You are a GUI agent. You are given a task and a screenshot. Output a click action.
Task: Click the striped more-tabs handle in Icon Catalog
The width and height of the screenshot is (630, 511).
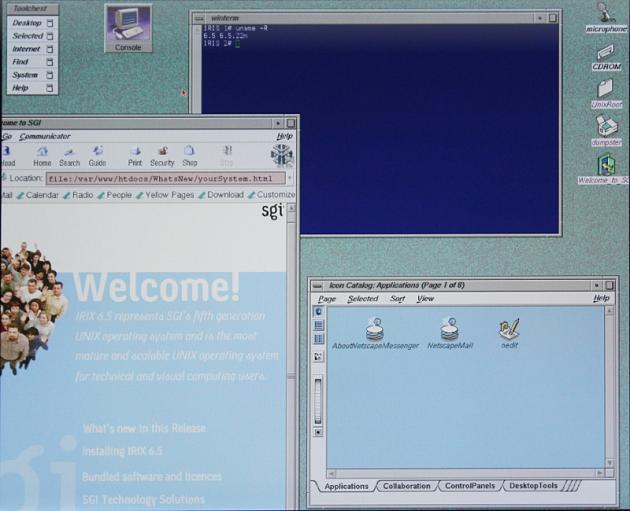click(x=573, y=486)
